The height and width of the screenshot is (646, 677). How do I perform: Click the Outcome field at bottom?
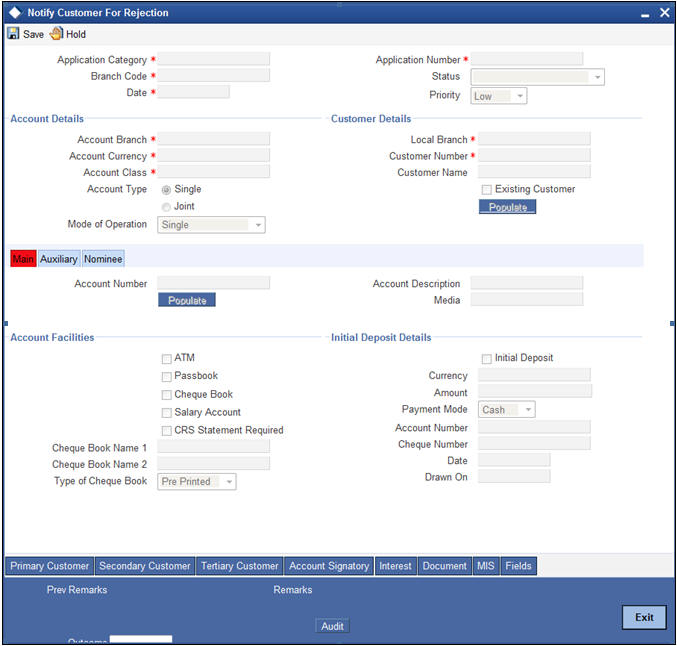click(141, 639)
